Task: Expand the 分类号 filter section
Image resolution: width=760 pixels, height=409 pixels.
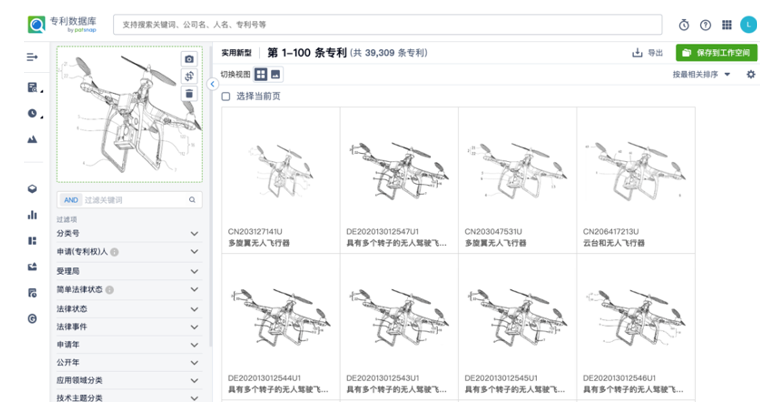Action: 194,233
